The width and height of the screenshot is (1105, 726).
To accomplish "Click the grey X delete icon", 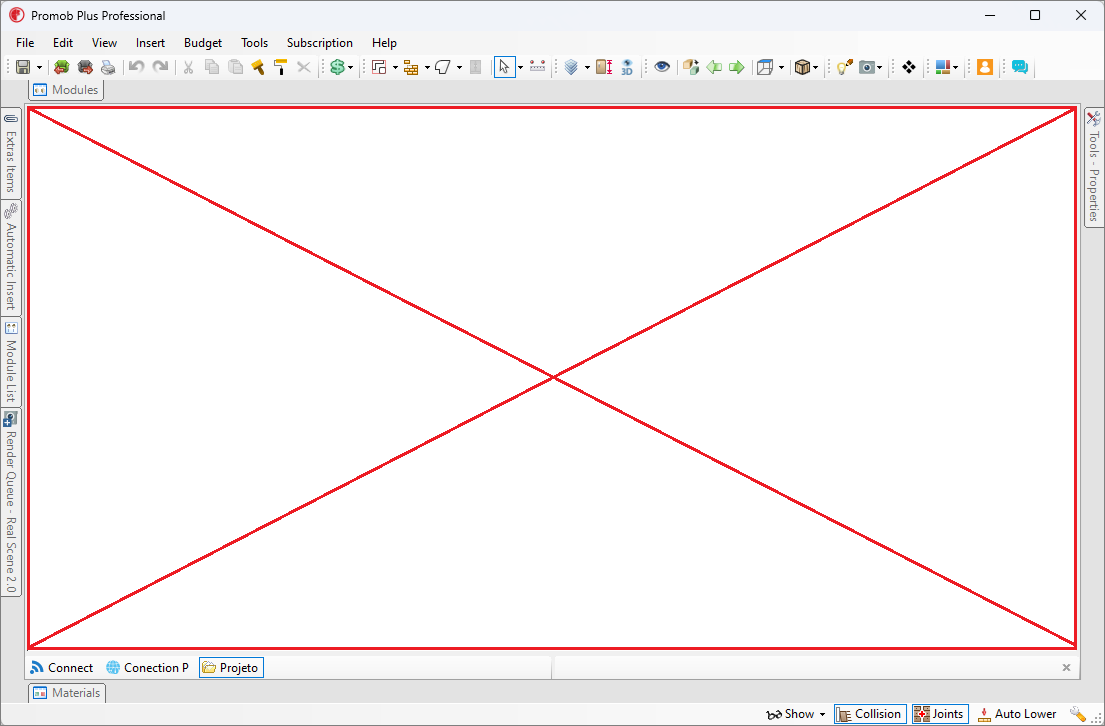I will point(304,67).
